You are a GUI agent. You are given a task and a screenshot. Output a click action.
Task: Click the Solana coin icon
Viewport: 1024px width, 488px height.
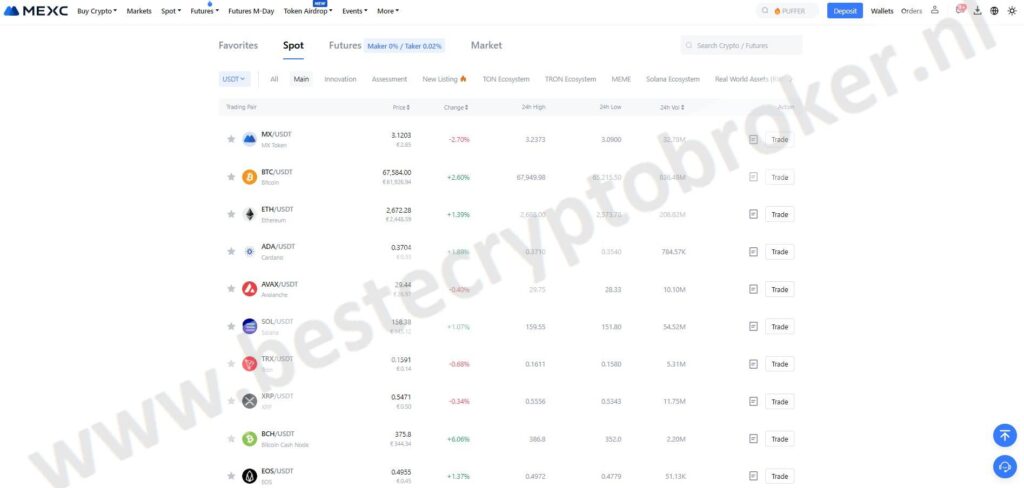pos(249,327)
